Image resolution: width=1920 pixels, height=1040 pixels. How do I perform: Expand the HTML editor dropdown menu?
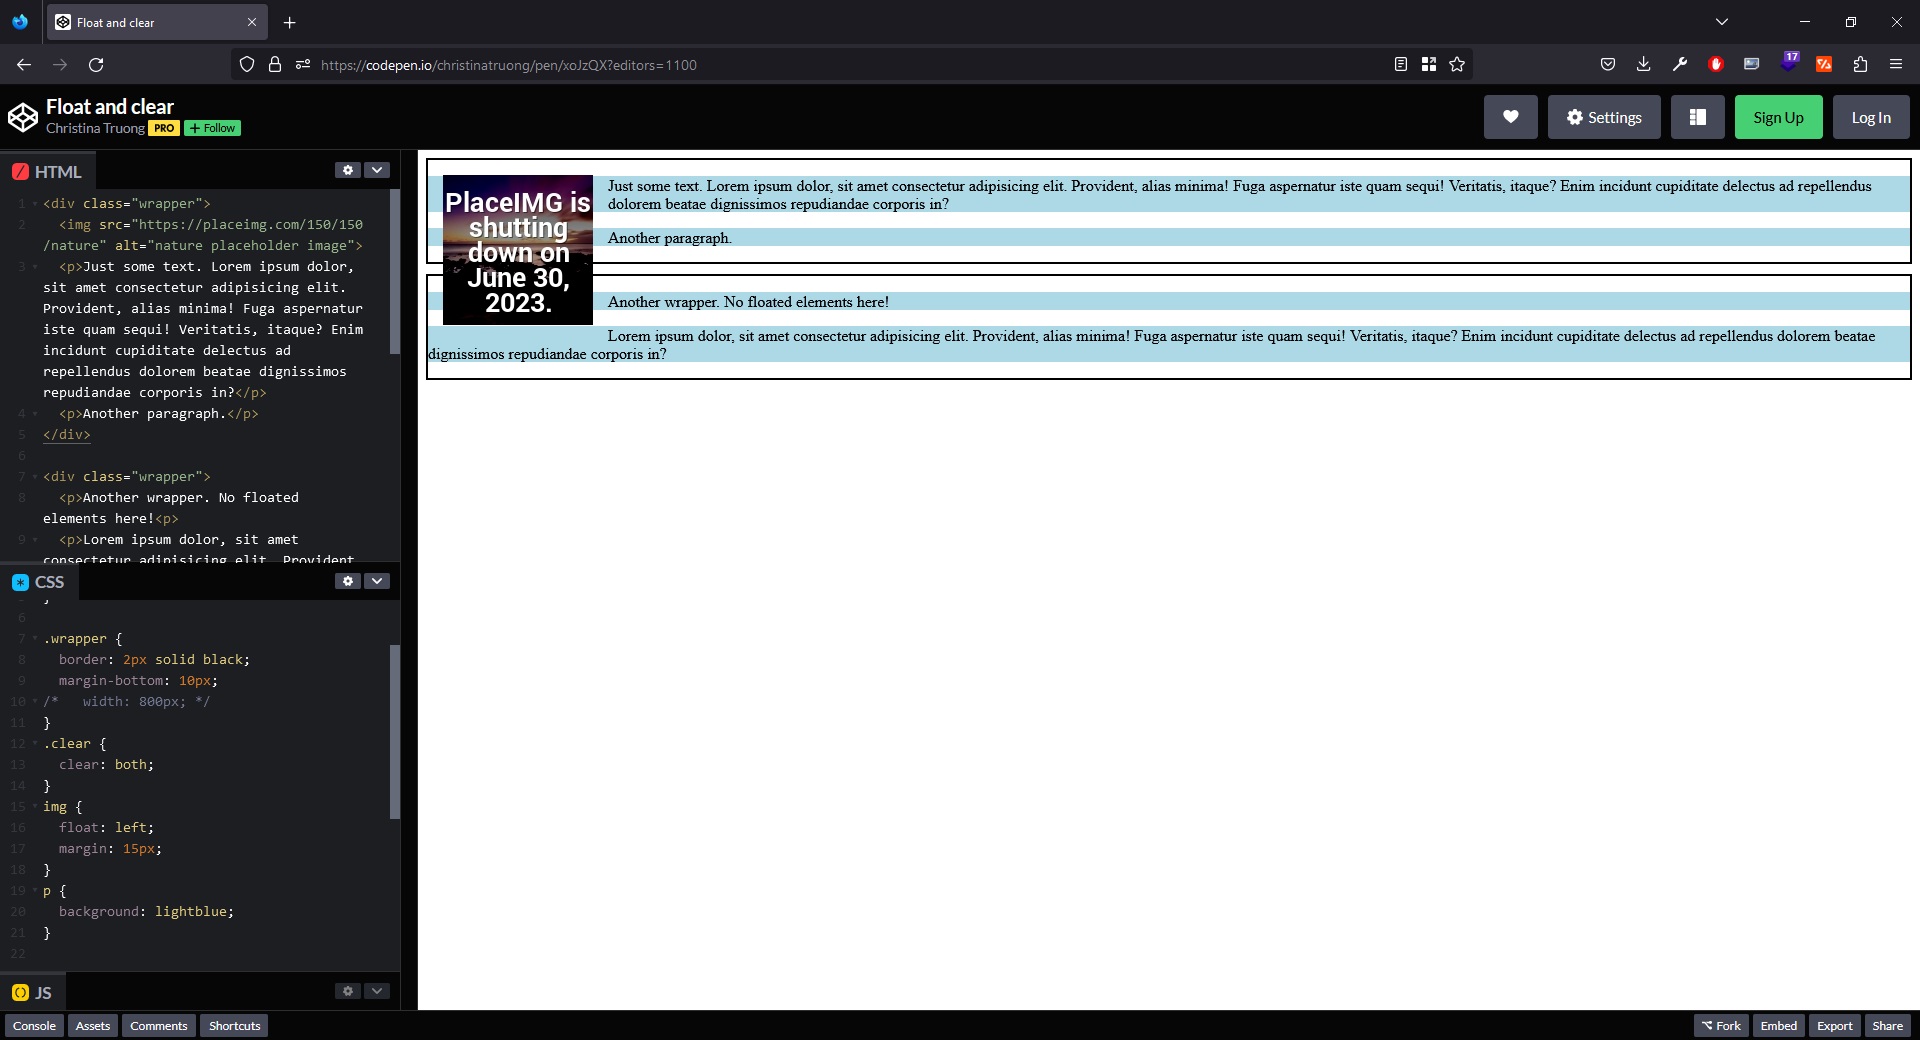377,170
